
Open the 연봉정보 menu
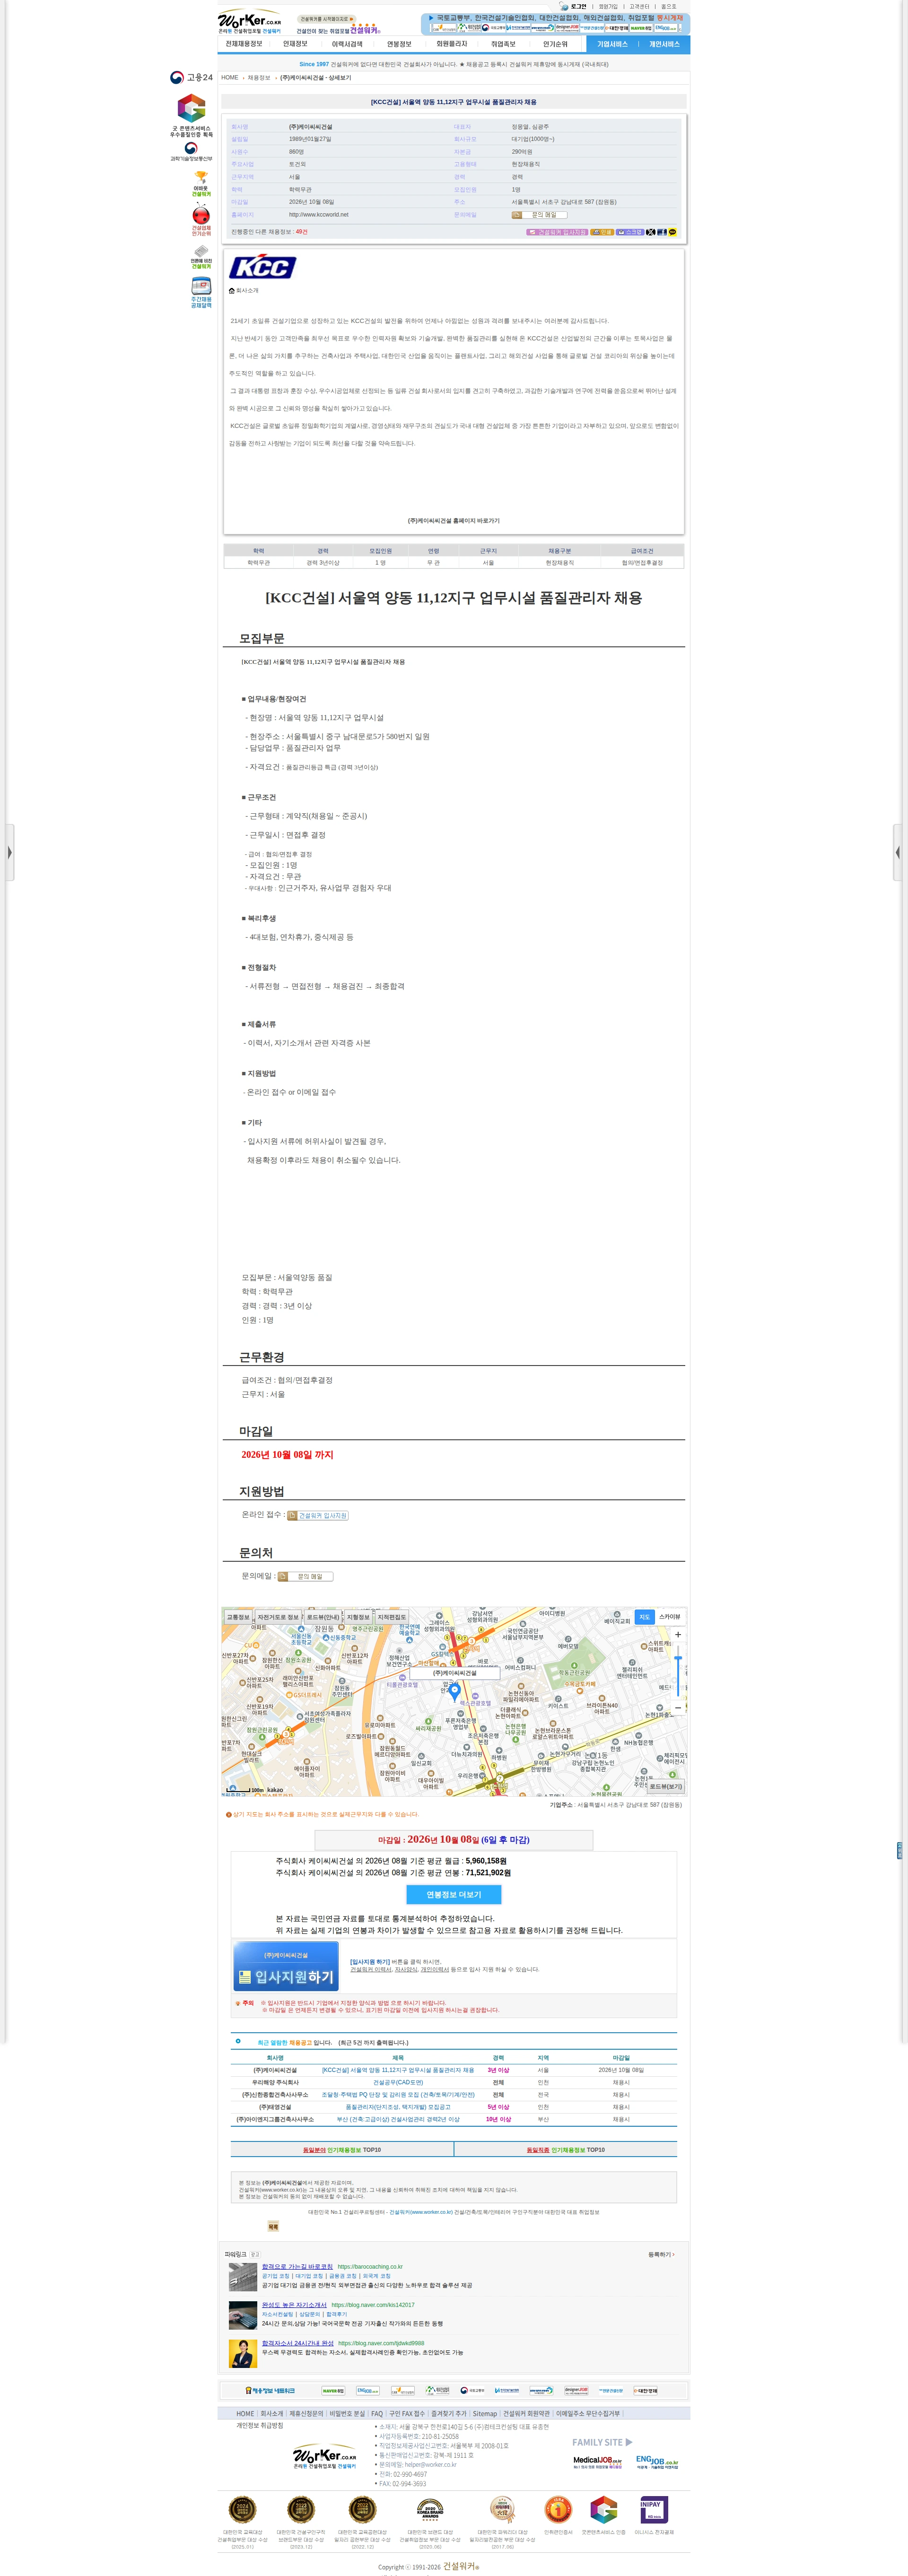[x=399, y=44]
